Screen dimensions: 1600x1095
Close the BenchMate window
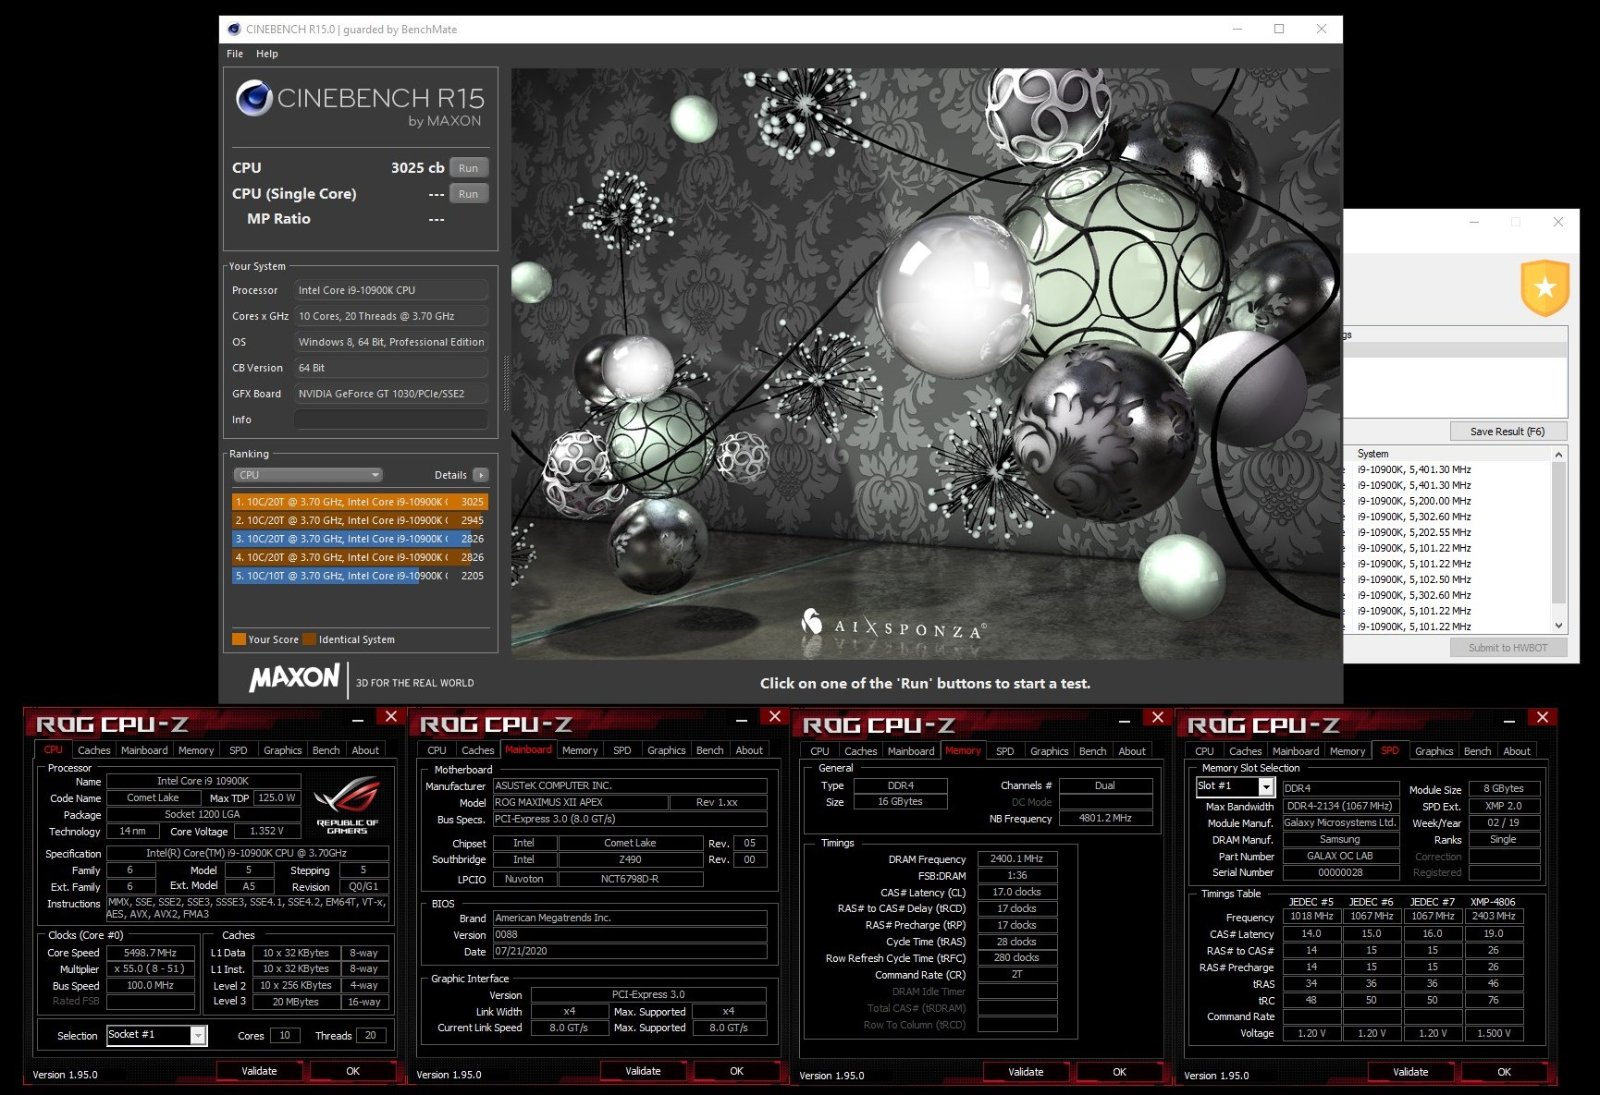[x=1558, y=222]
